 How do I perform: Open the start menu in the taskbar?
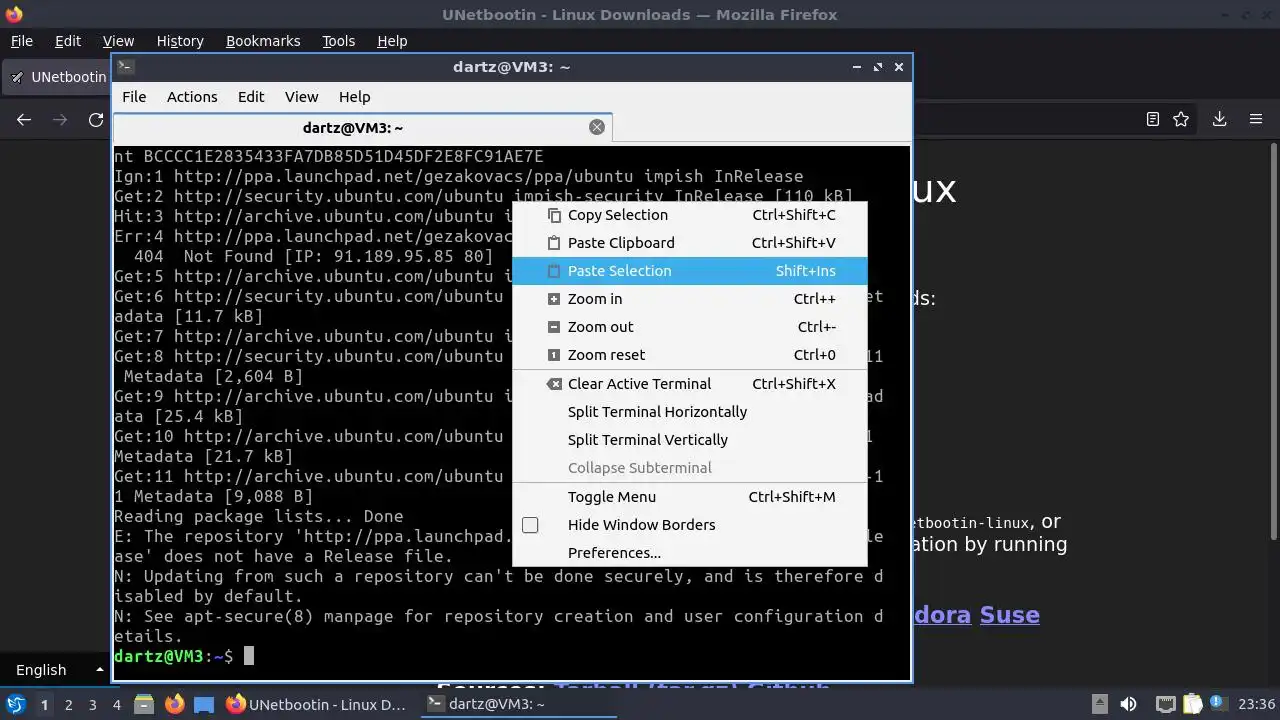click(16, 704)
